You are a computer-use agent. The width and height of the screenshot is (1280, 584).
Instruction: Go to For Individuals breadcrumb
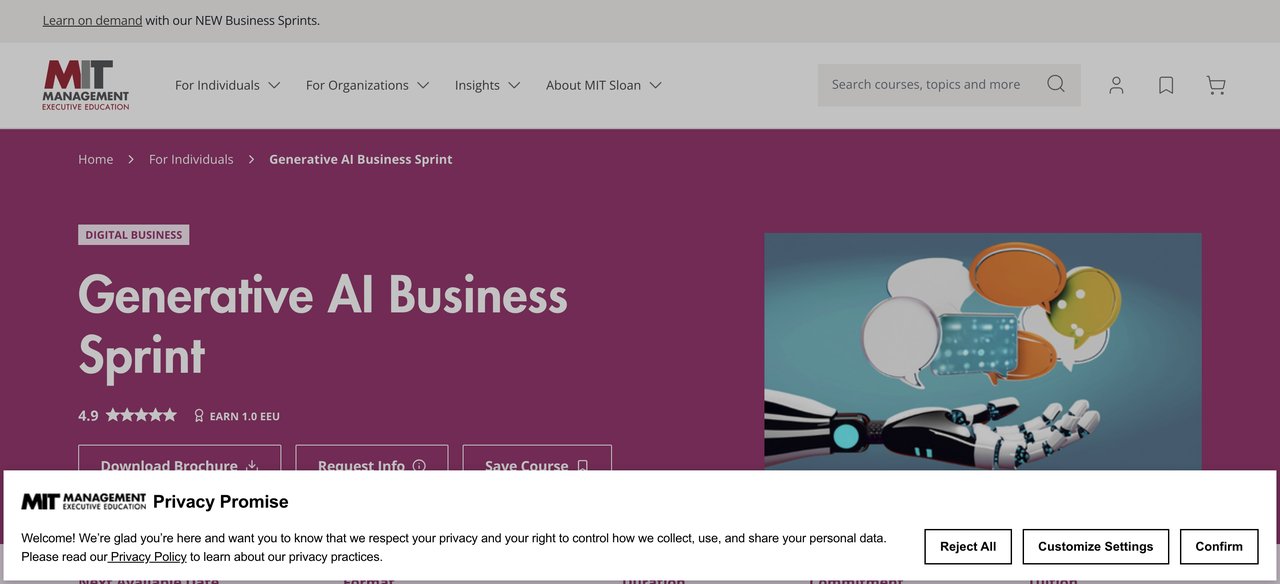click(191, 159)
